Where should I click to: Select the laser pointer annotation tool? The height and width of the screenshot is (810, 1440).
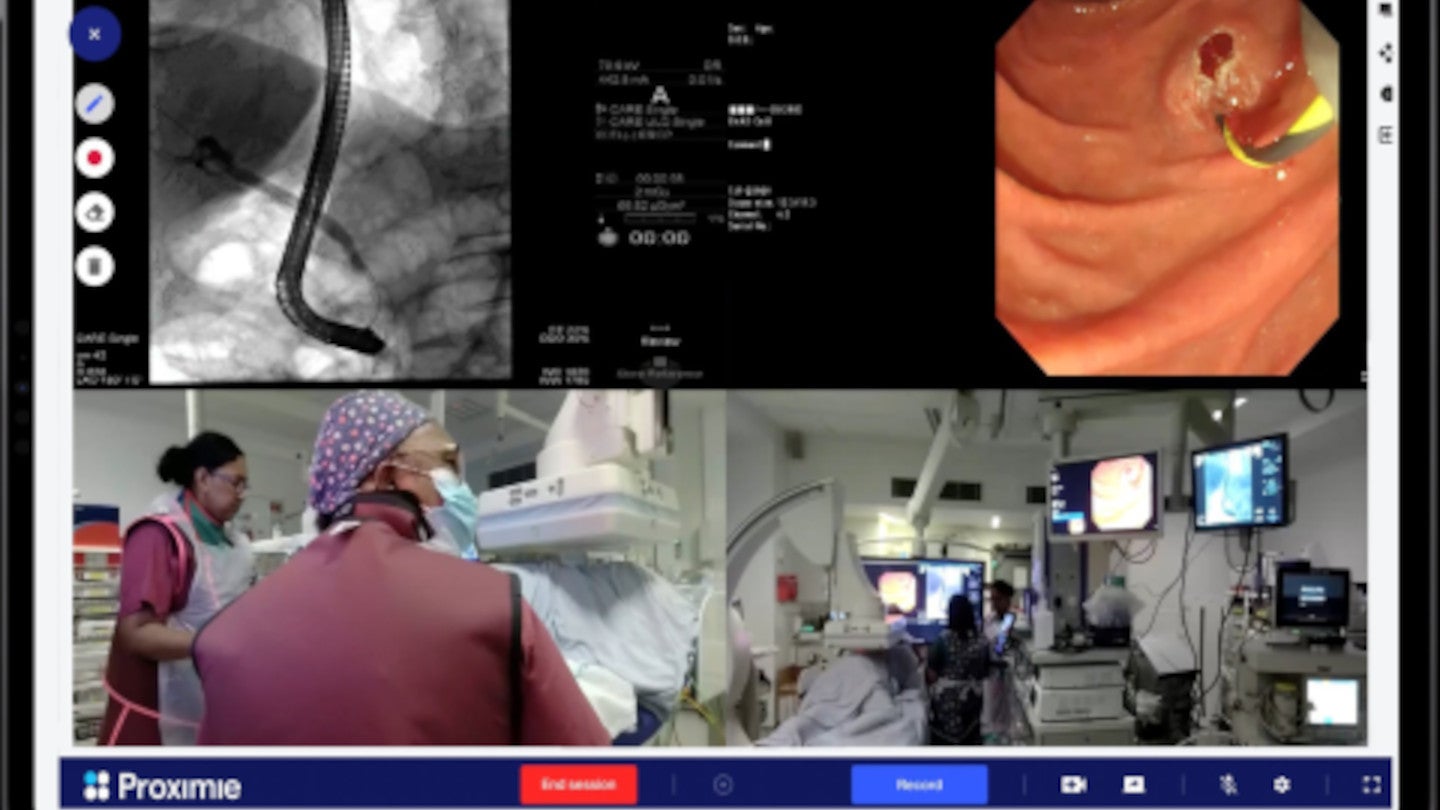(x=96, y=213)
